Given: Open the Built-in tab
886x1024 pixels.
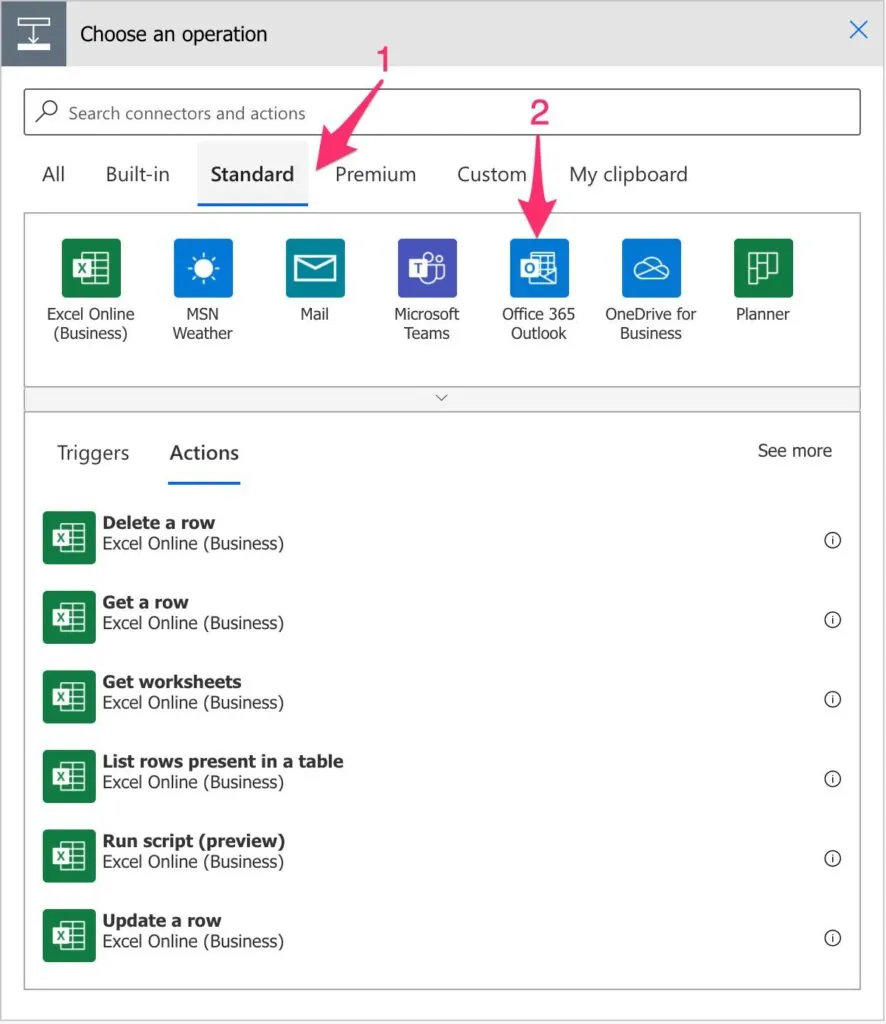Looking at the screenshot, I should tap(138, 174).
